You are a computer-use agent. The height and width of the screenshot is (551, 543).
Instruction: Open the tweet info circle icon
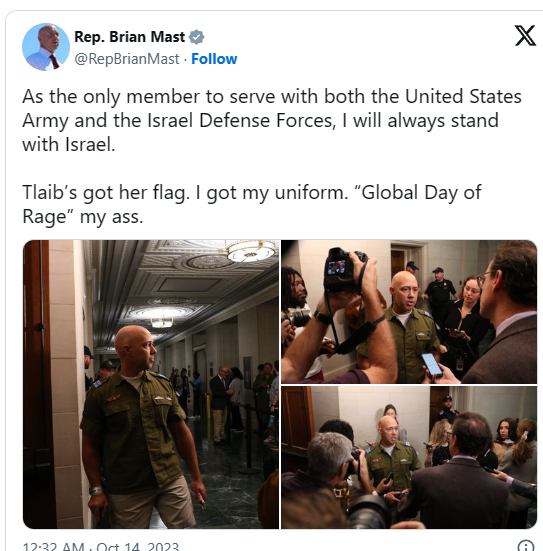click(525, 545)
